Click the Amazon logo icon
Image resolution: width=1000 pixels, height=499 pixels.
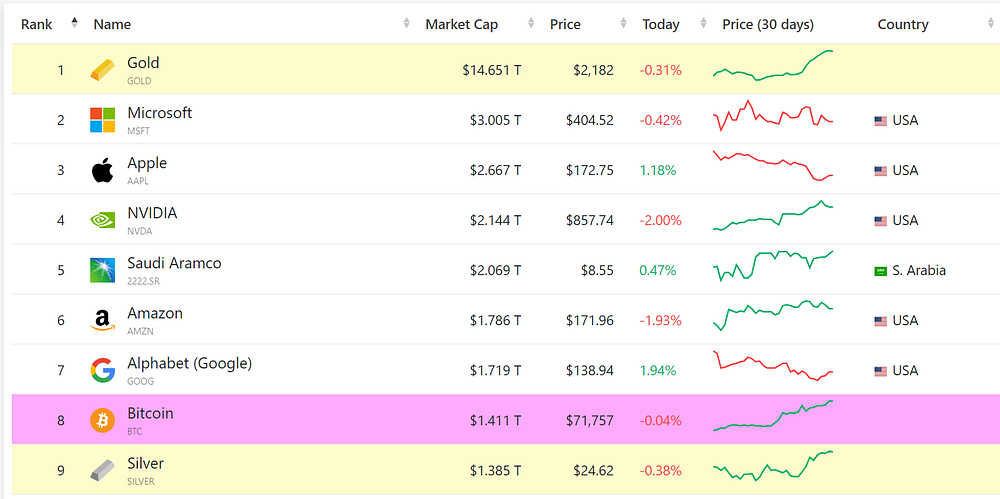[102, 320]
